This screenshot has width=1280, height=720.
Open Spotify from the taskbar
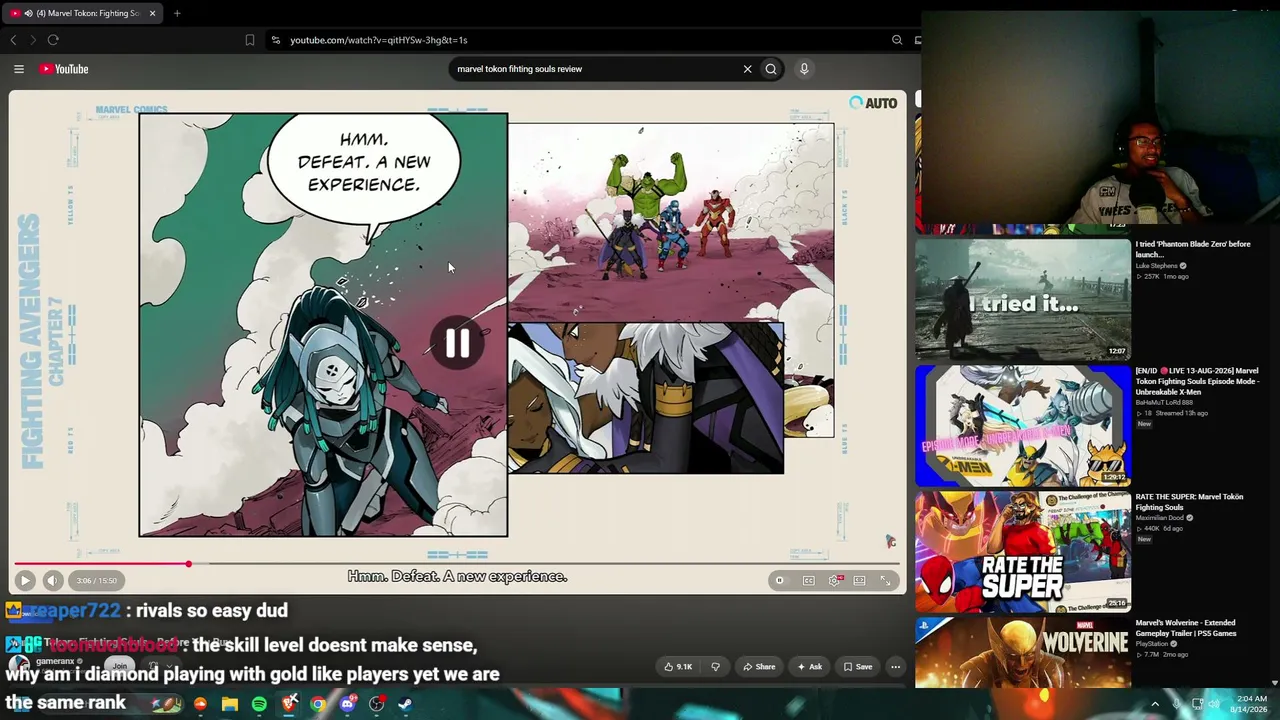coord(259,704)
